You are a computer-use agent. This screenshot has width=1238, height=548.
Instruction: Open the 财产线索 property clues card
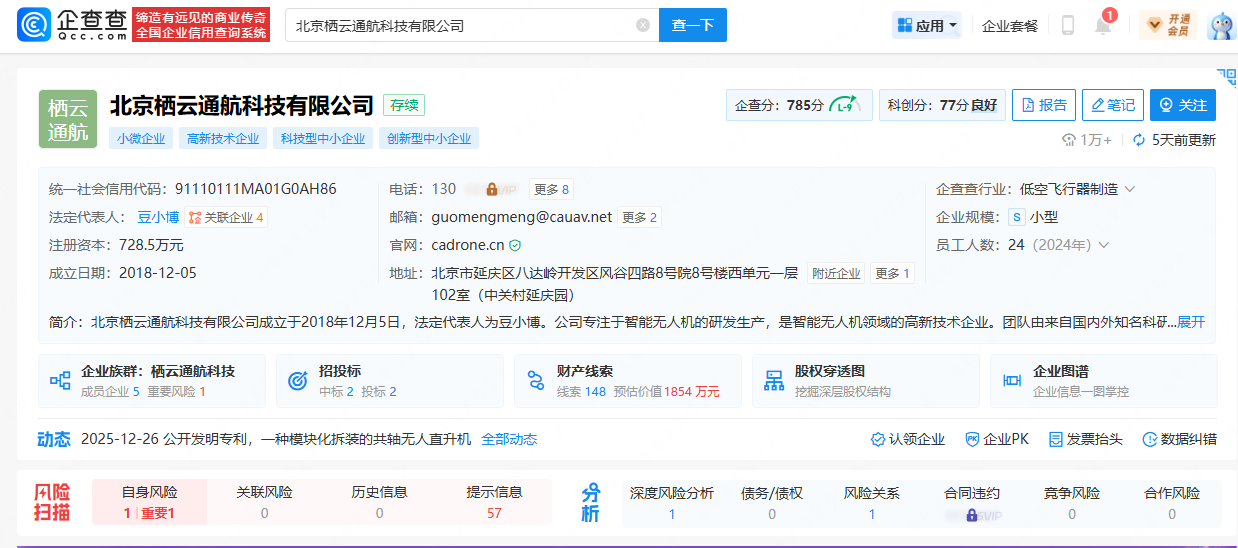(x=627, y=381)
